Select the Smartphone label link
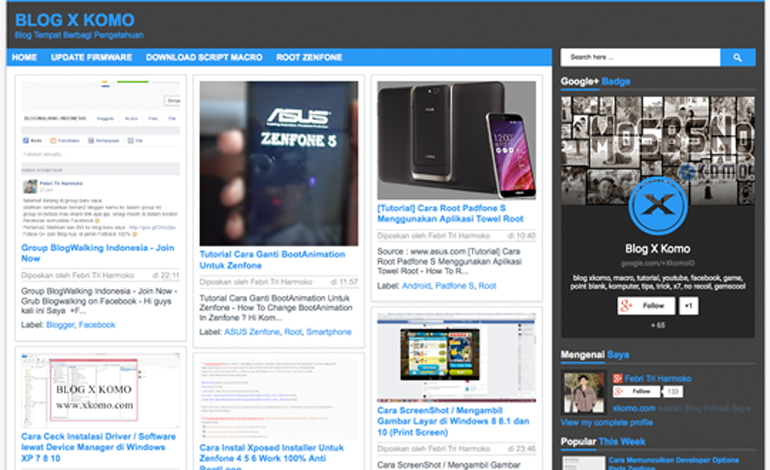770x470 pixels. click(329, 332)
